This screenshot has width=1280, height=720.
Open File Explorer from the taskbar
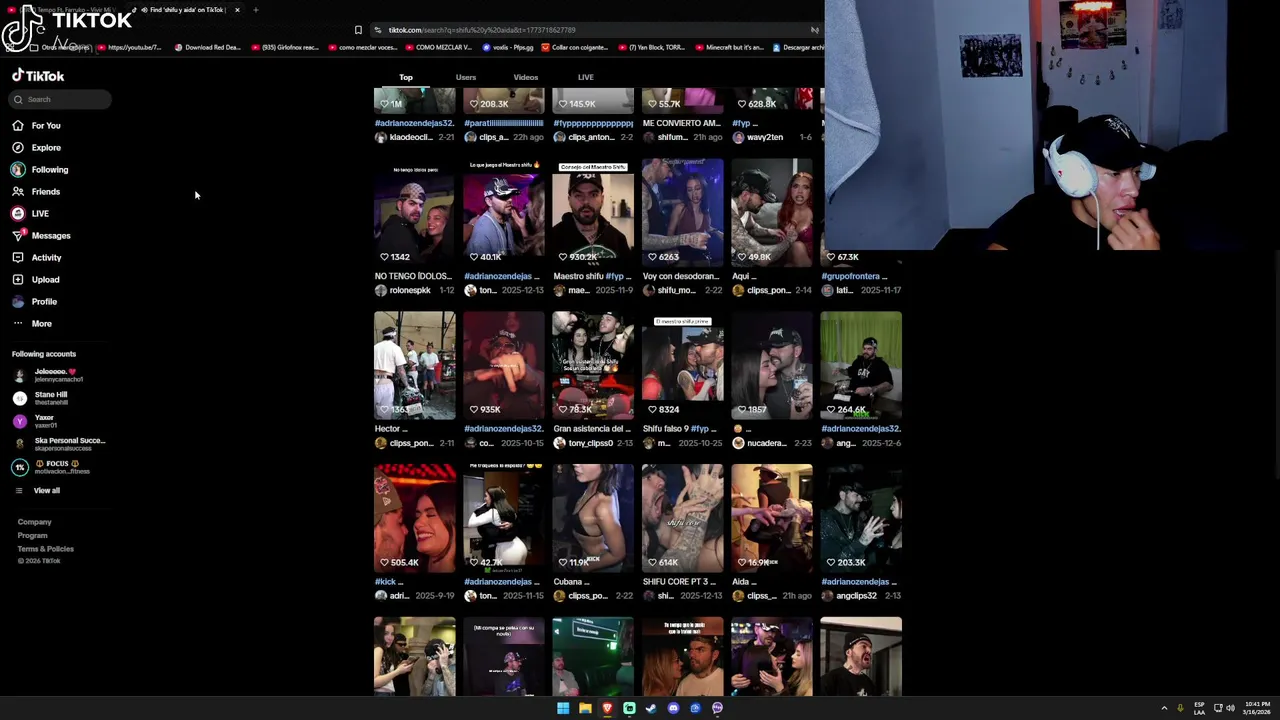(x=585, y=708)
